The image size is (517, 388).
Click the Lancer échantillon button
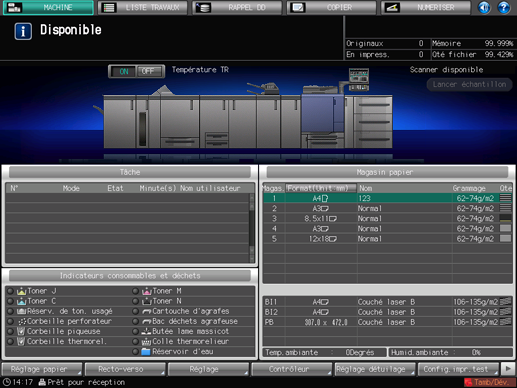(x=469, y=84)
